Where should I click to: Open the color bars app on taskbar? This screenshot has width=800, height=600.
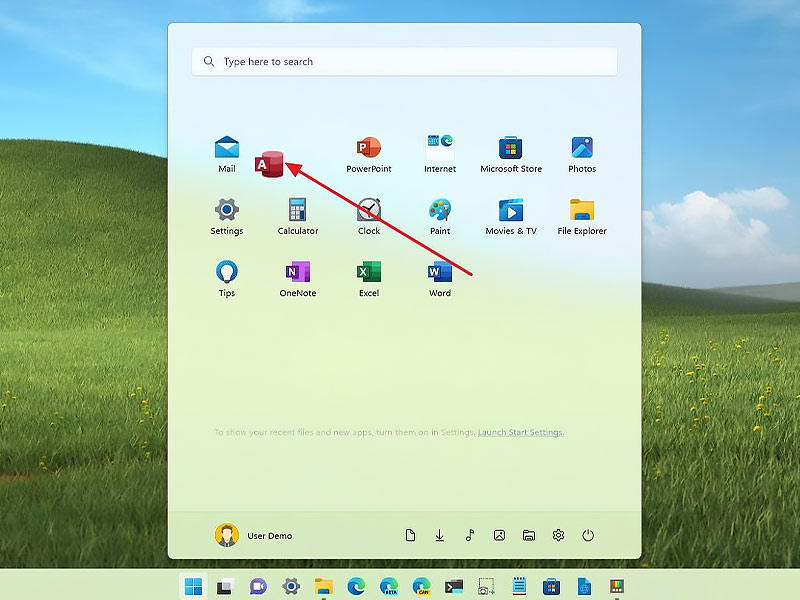617,587
